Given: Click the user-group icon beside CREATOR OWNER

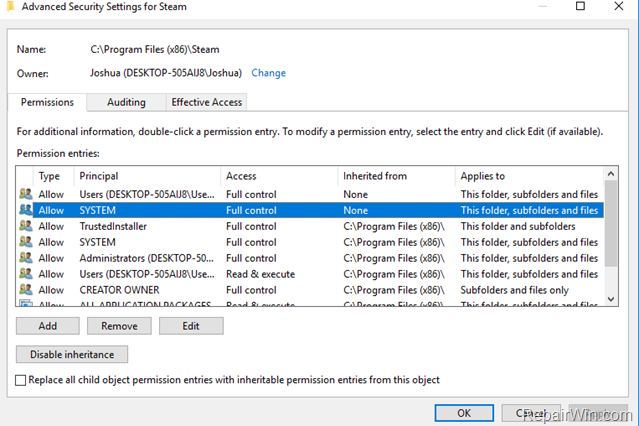Looking at the screenshot, I should pyautogui.click(x=26, y=289).
